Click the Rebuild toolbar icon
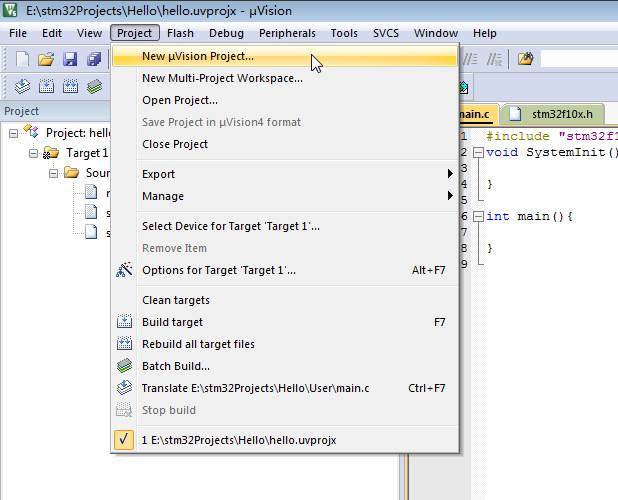The height and width of the screenshot is (500, 618). click(70, 86)
